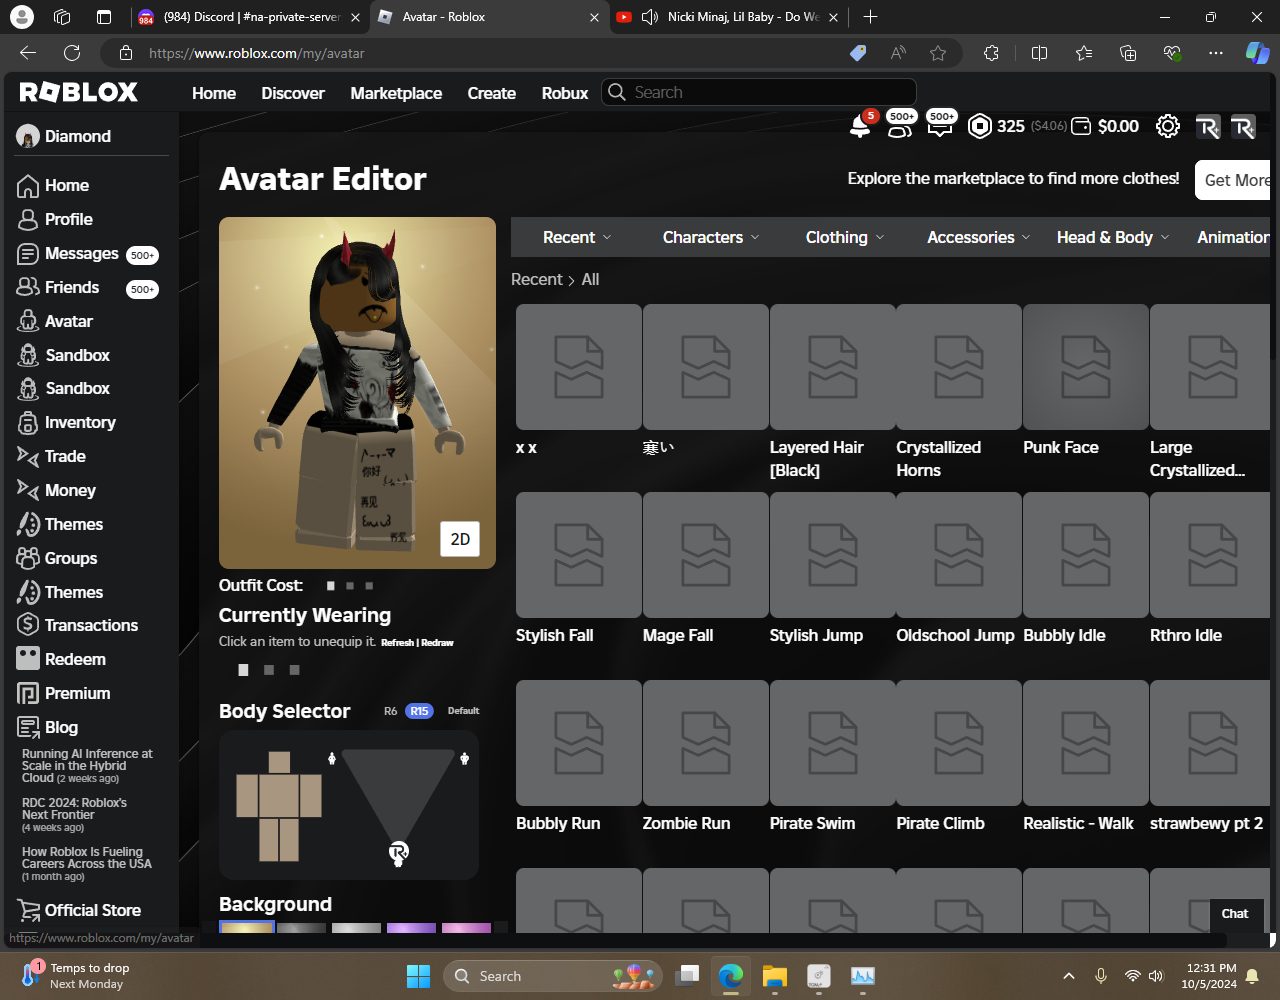This screenshot has height=1000, width=1280.
Task: Open the notifications bell icon
Action: click(859, 126)
